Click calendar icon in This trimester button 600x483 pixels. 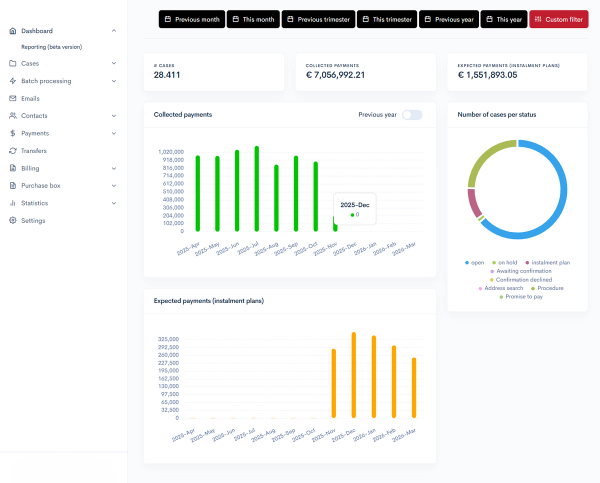click(x=366, y=19)
